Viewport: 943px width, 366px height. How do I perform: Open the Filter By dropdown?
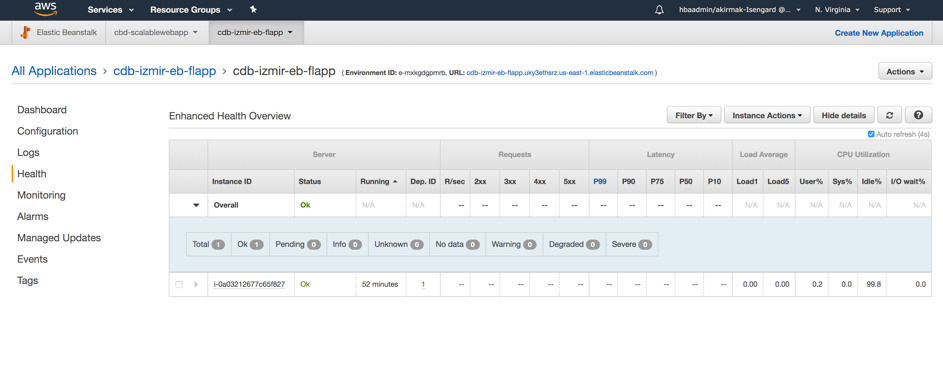pyautogui.click(x=694, y=115)
